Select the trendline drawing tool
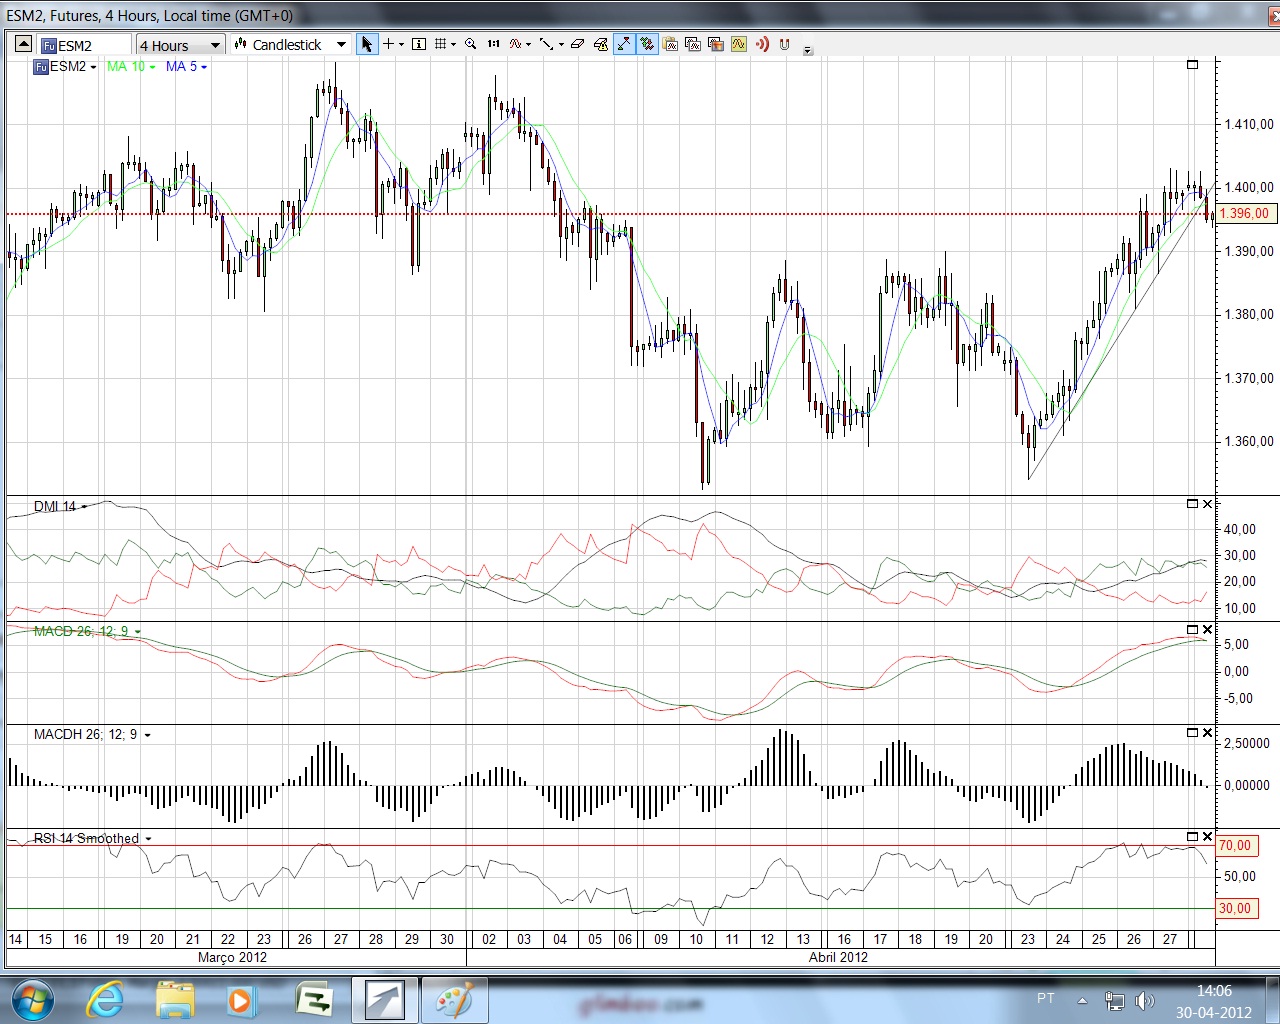This screenshot has height=1024, width=1280. [546, 44]
